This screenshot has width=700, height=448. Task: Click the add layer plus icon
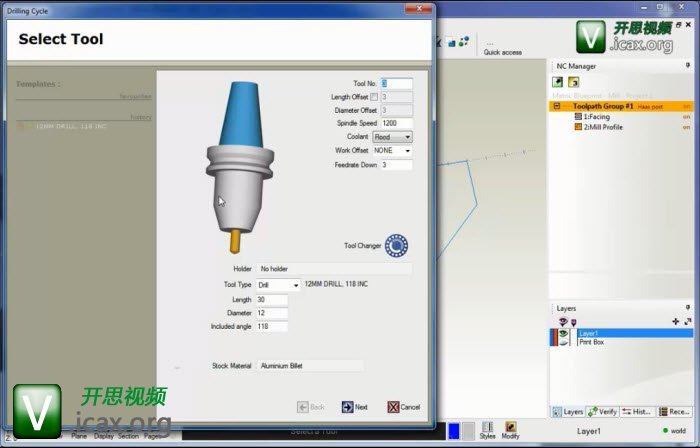pyautogui.click(x=675, y=321)
